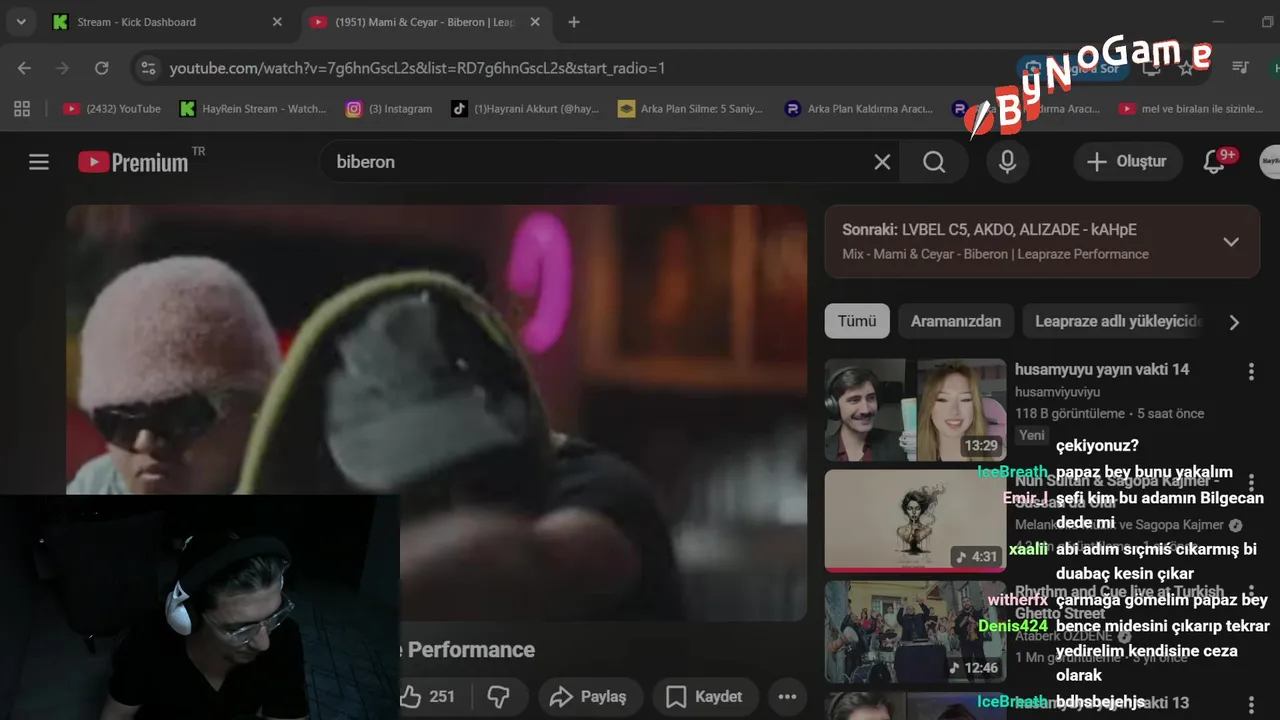The image size is (1280, 720).
Task: Close the Mami & Ceyar YouTube tab
Action: [535, 22]
